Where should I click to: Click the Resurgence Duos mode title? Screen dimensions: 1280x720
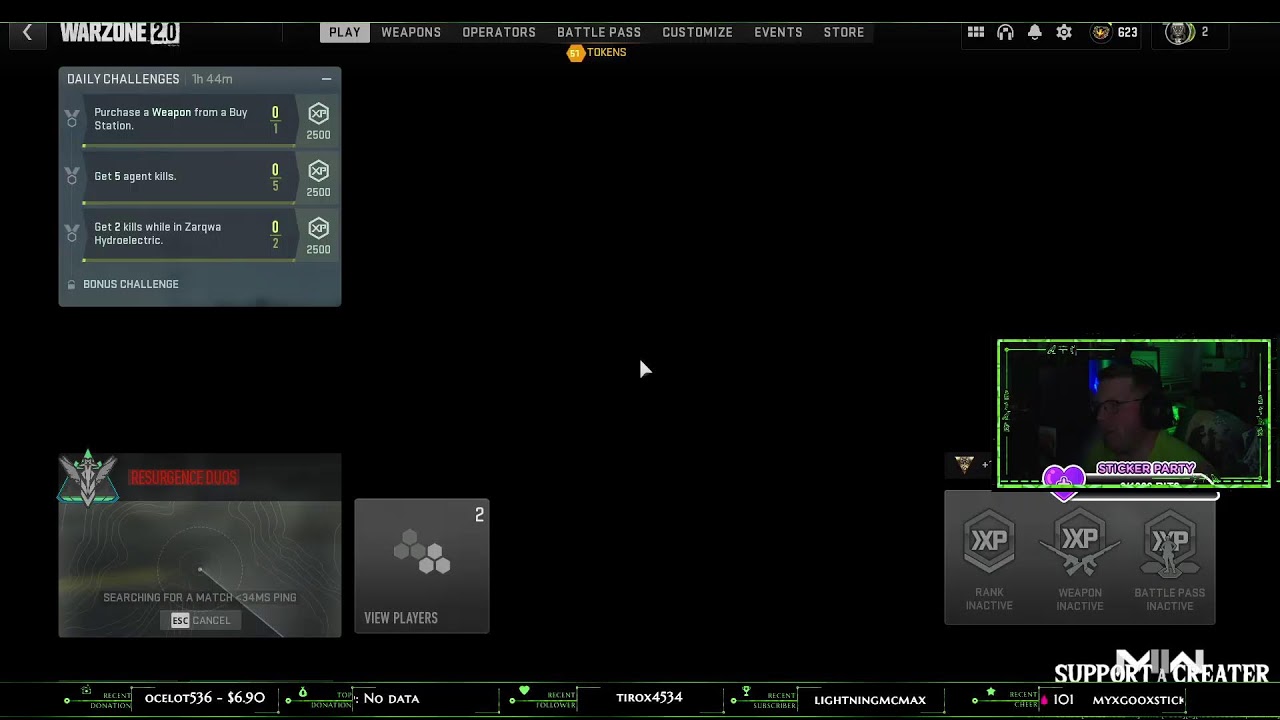(x=183, y=478)
